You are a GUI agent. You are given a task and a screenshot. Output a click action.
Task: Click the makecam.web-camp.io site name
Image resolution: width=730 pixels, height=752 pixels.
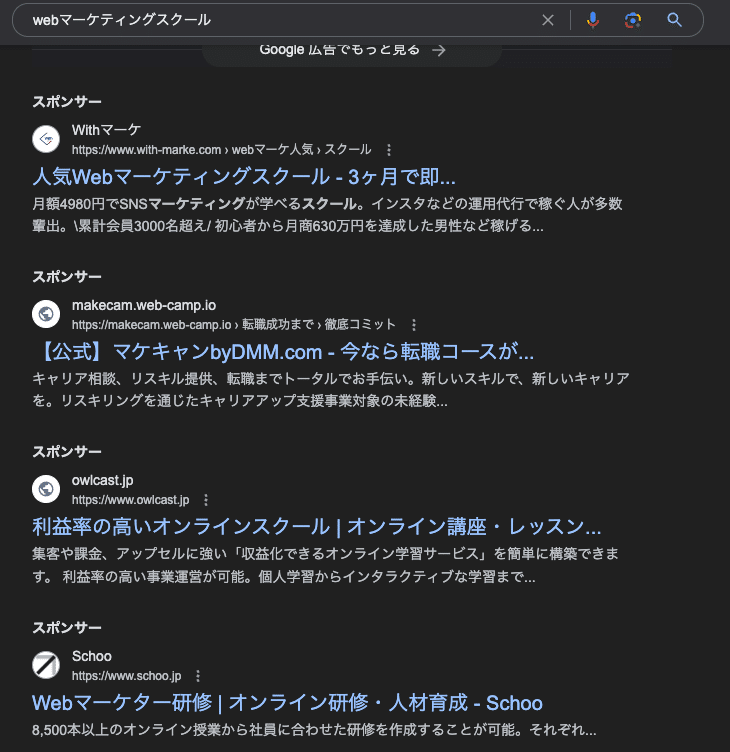144,306
